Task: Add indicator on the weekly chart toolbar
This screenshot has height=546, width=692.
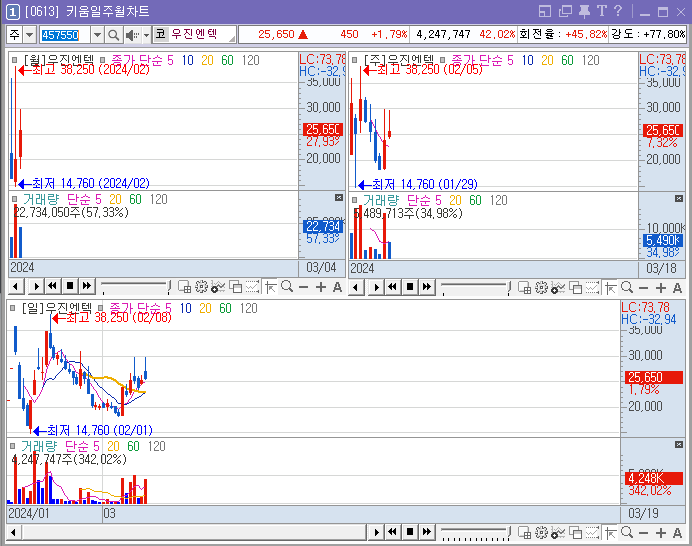Action: tap(558, 288)
